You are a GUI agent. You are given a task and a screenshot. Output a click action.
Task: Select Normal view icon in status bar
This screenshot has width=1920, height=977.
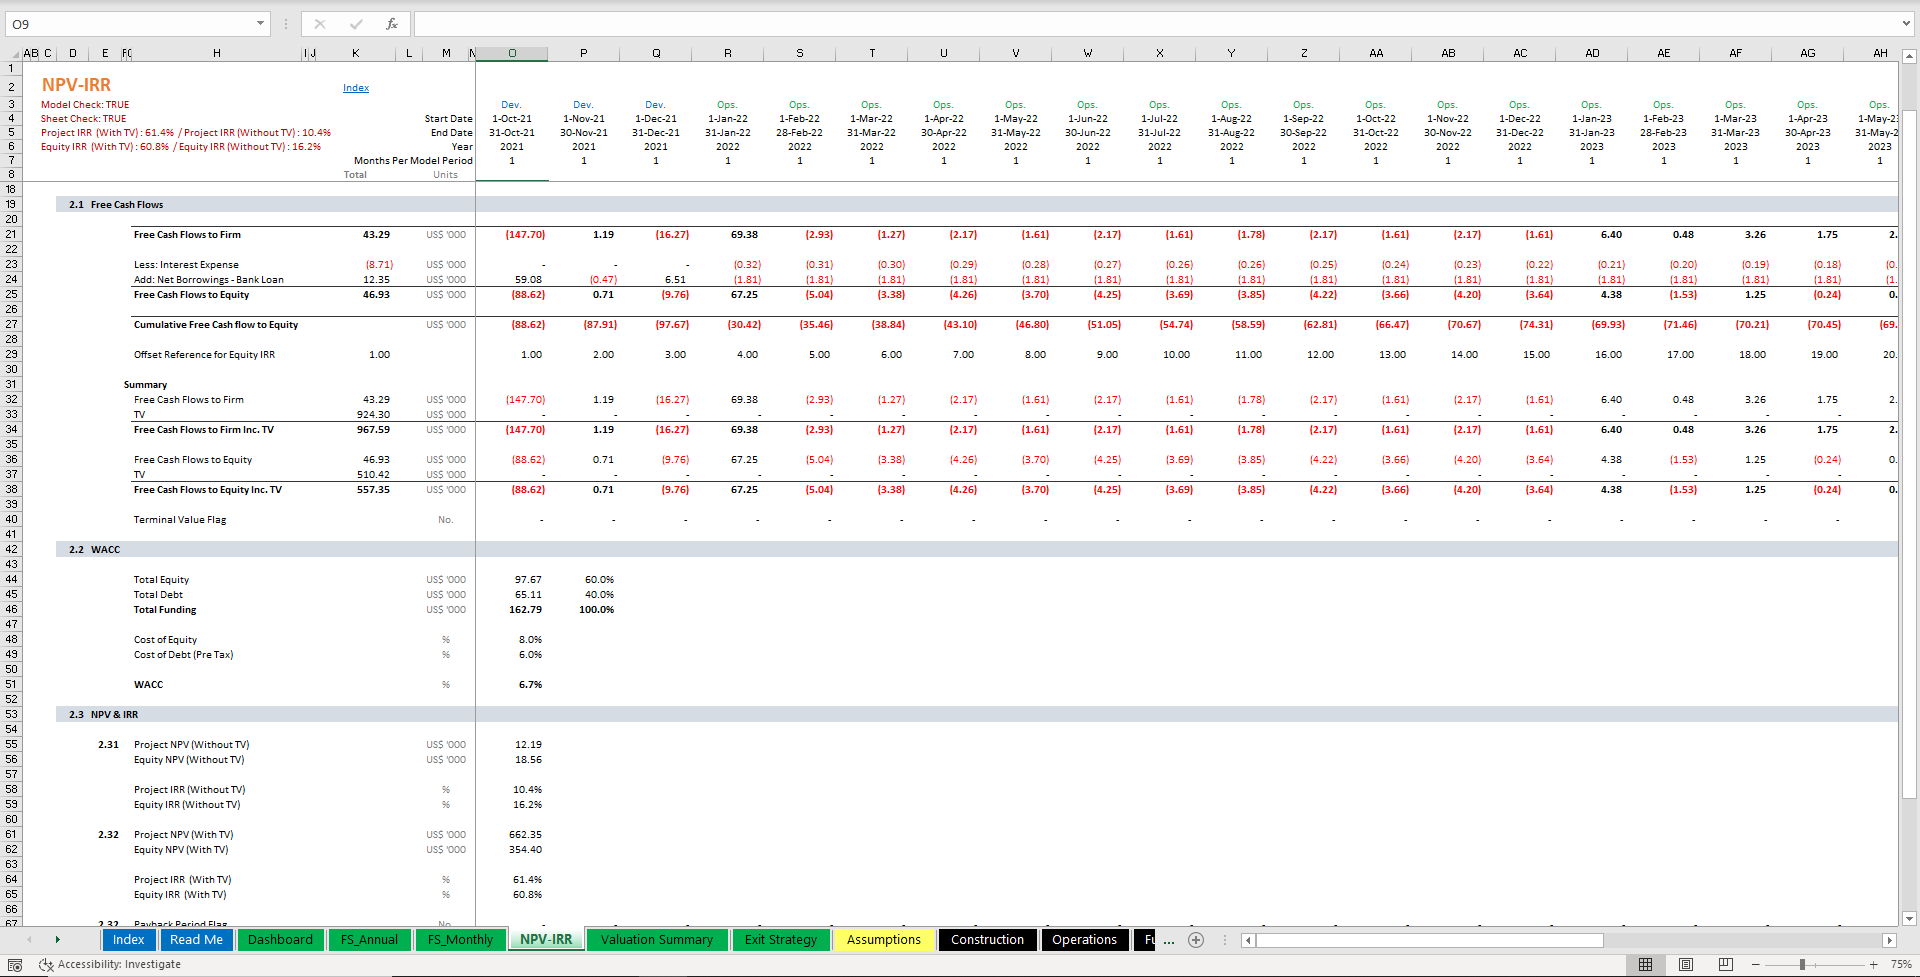point(1645,964)
